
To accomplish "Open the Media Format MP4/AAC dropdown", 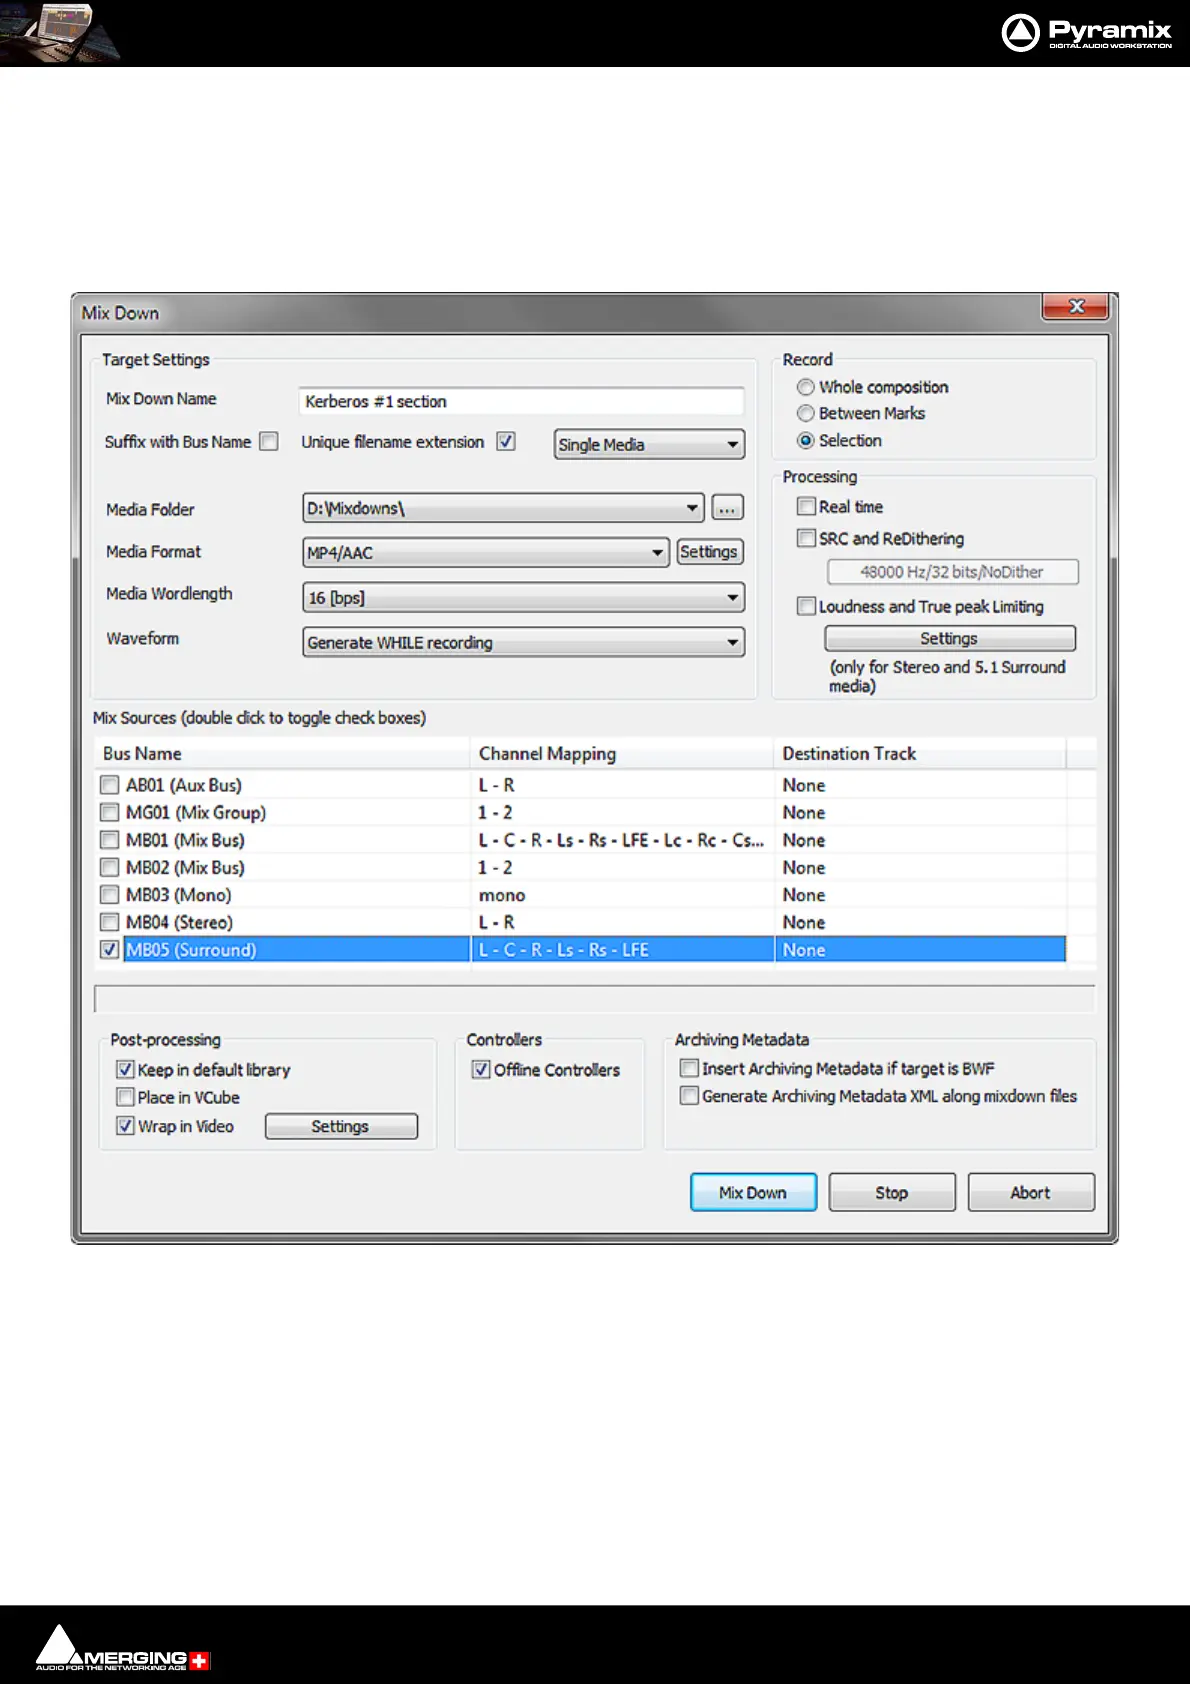I will coord(486,552).
